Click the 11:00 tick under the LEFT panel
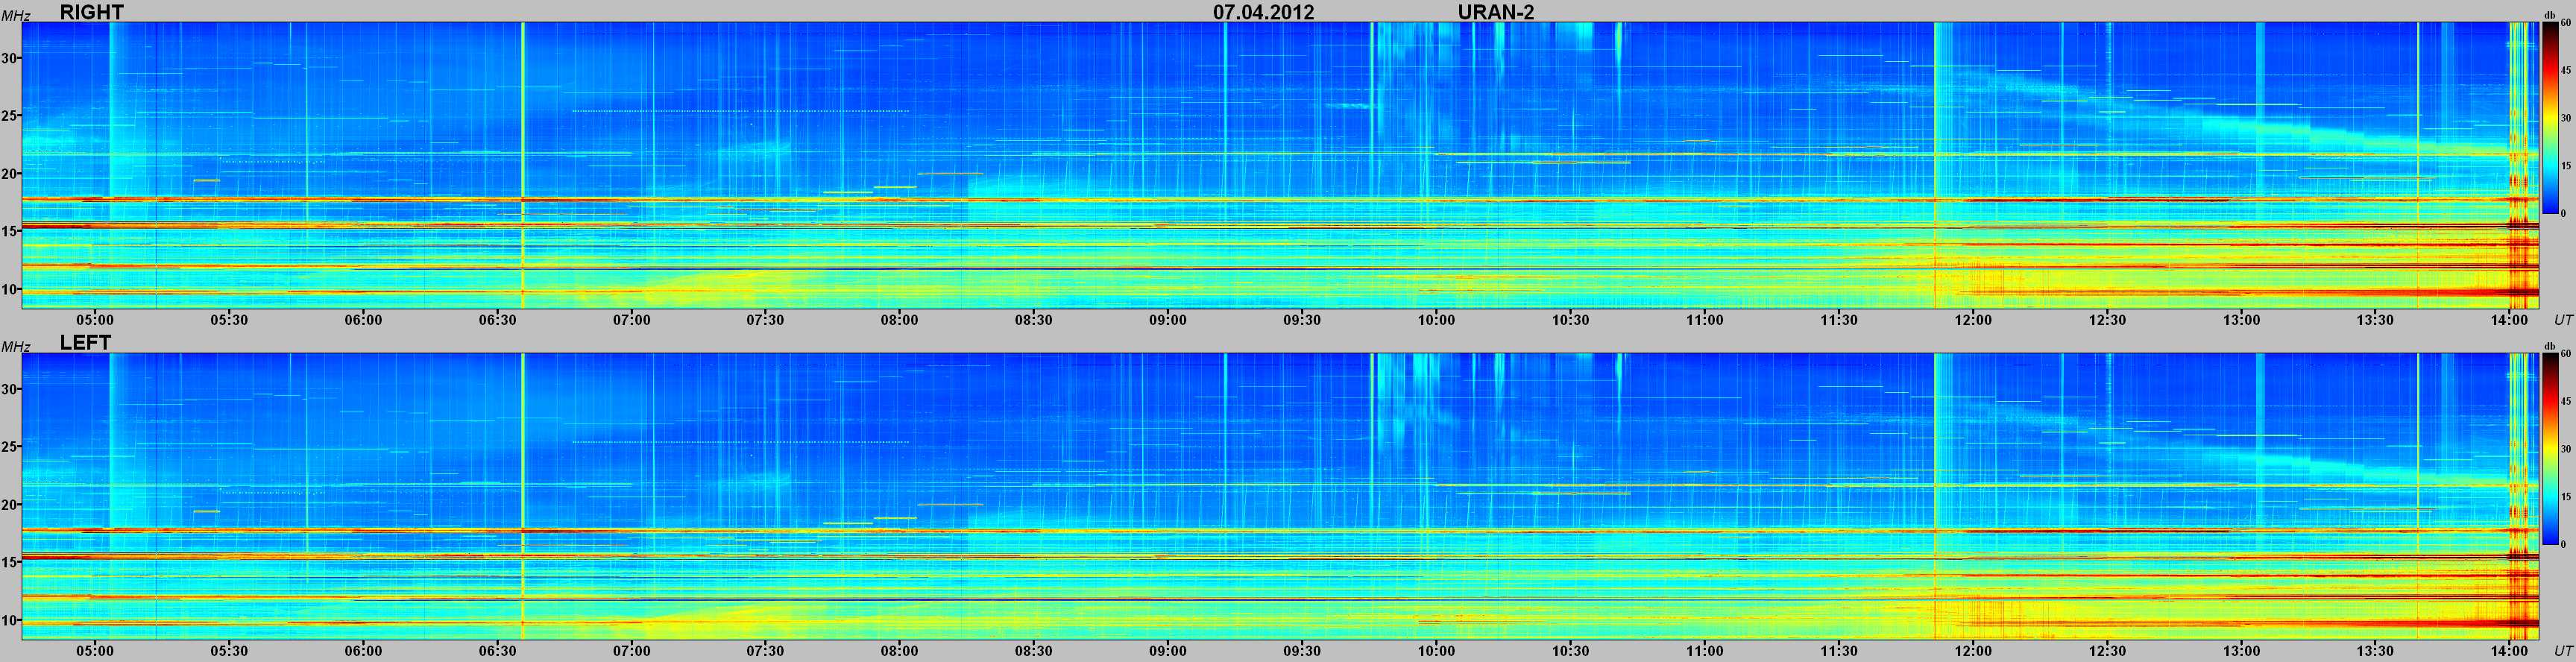The height and width of the screenshot is (662, 2576). point(1704,651)
